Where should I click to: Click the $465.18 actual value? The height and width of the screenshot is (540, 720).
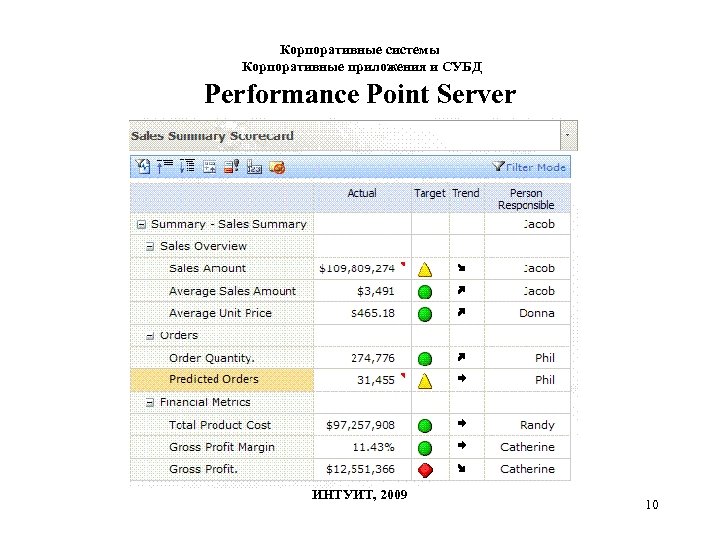[x=373, y=313]
